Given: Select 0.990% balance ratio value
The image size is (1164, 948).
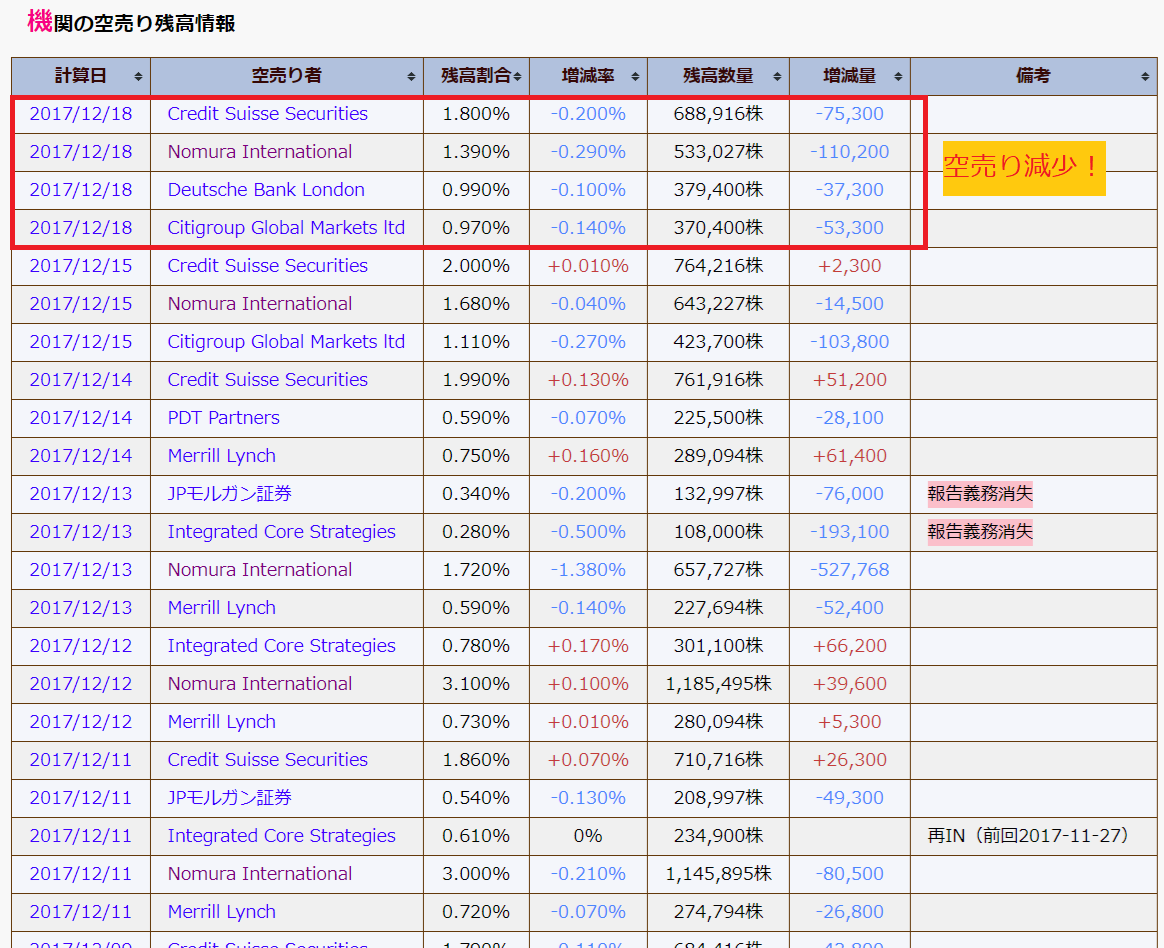Looking at the screenshot, I should 476,189.
